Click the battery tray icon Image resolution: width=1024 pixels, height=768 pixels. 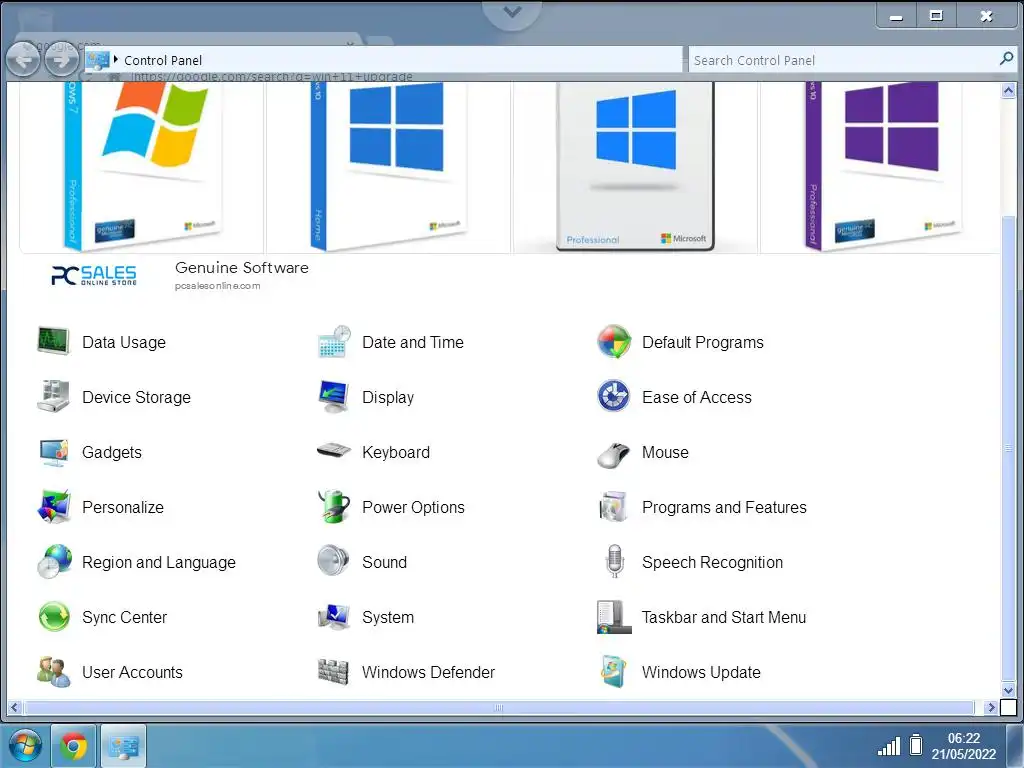(916, 744)
